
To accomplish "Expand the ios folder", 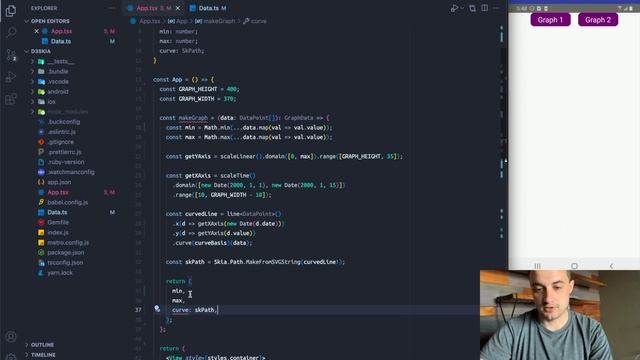I will [51, 102].
